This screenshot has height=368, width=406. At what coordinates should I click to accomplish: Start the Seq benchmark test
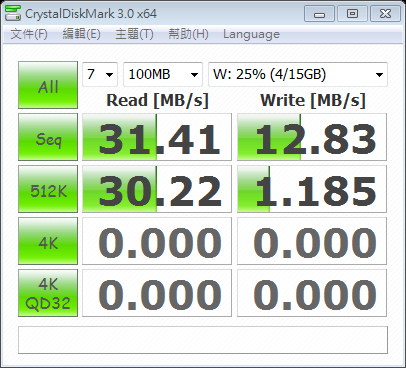pyautogui.click(x=48, y=137)
